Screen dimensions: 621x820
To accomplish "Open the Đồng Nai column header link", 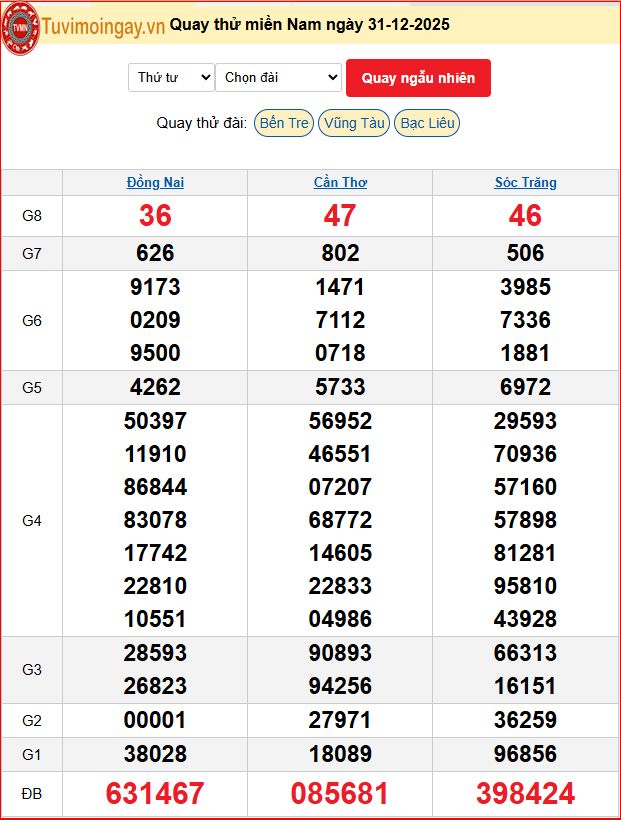I will tap(155, 183).
